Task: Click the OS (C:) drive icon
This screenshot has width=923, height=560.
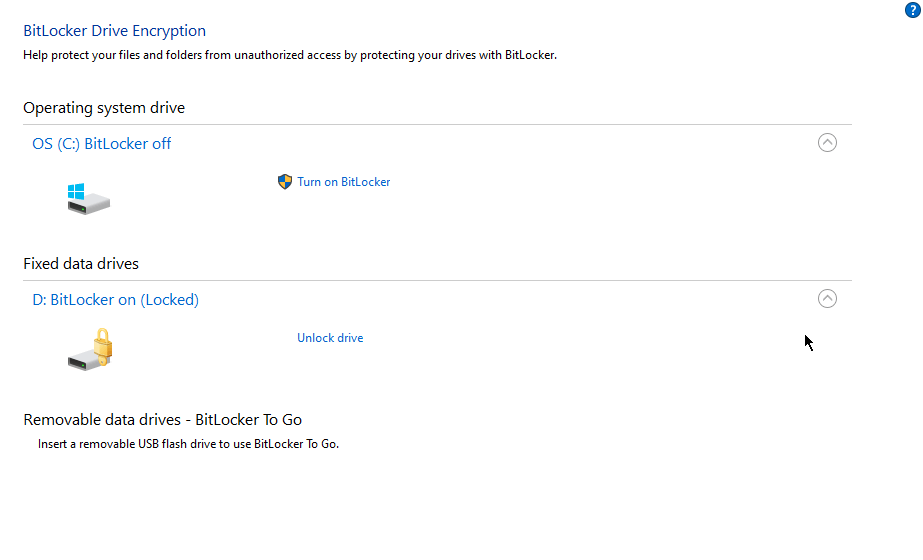Action: (88, 199)
